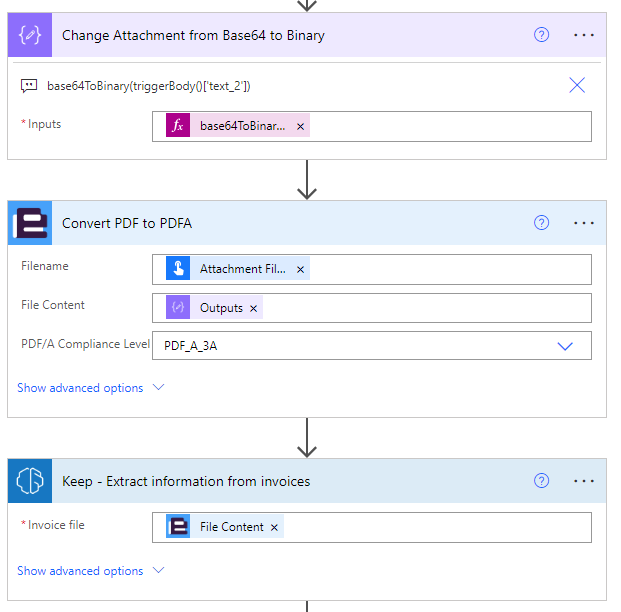Open help for Change Attachment from Base64 to Binary

point(541,35)
